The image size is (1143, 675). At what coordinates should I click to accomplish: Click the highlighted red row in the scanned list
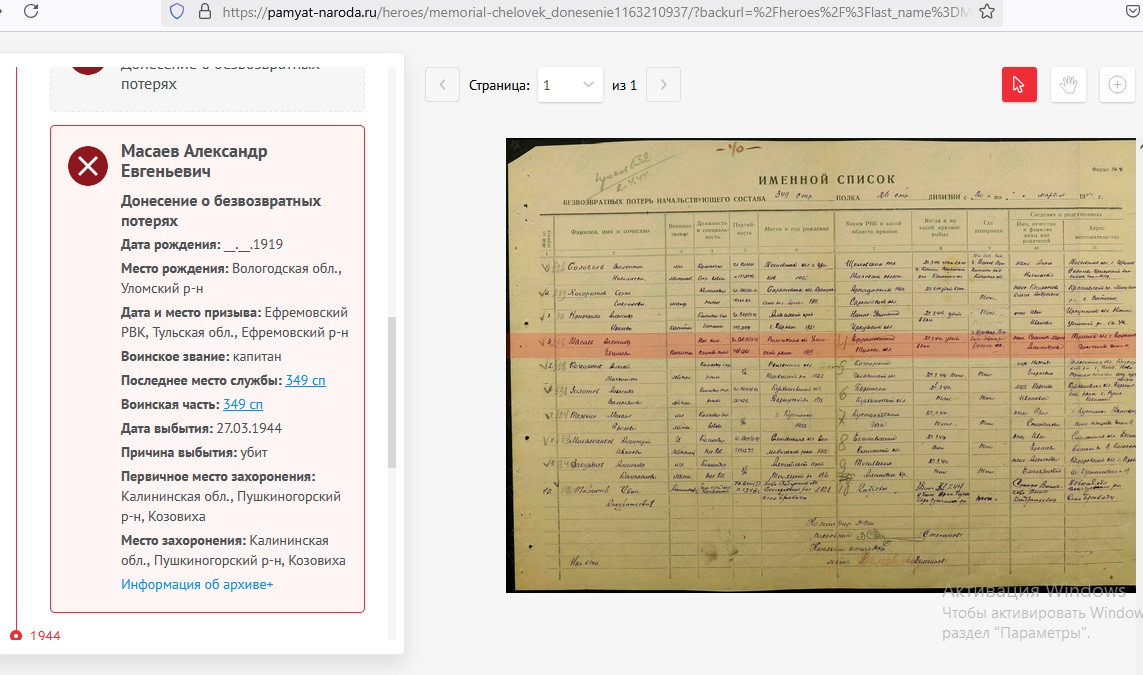822,346
